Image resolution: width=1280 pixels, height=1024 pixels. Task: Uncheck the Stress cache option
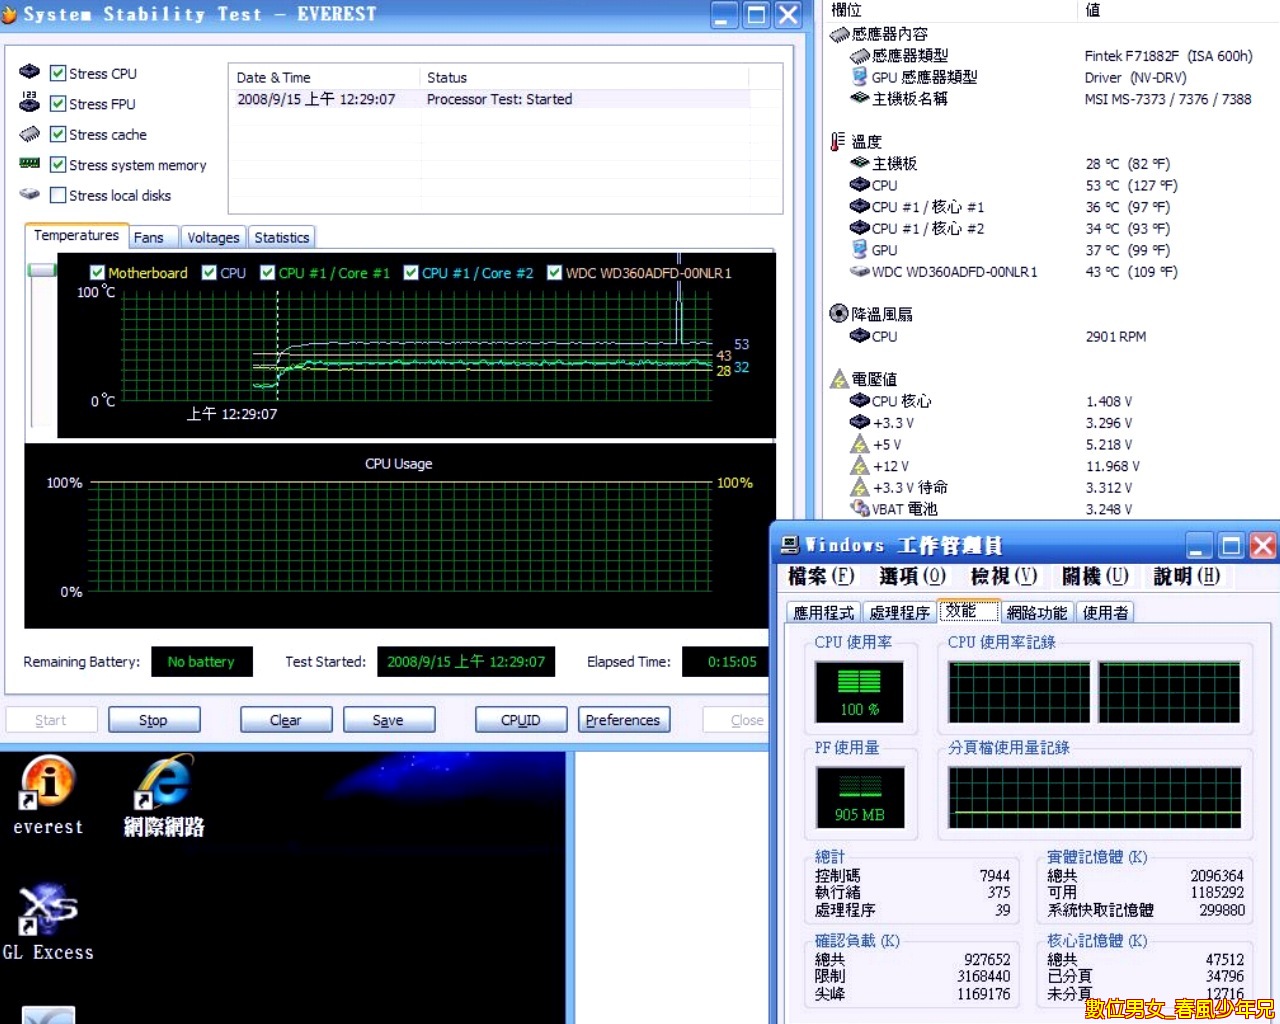point(58,134)
